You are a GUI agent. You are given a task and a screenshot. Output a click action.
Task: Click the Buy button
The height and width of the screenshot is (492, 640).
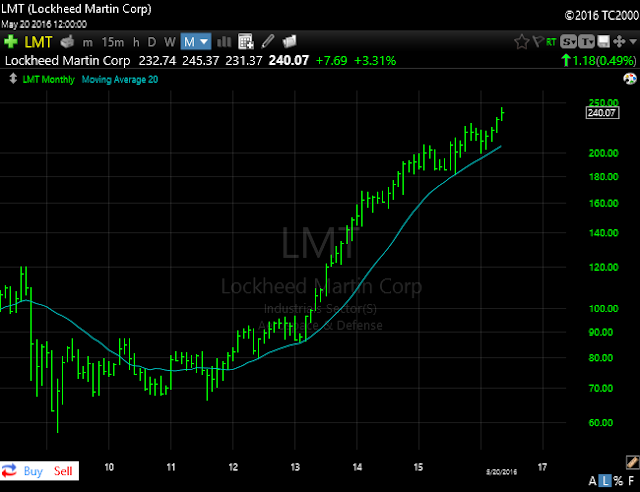click(33, 471)
